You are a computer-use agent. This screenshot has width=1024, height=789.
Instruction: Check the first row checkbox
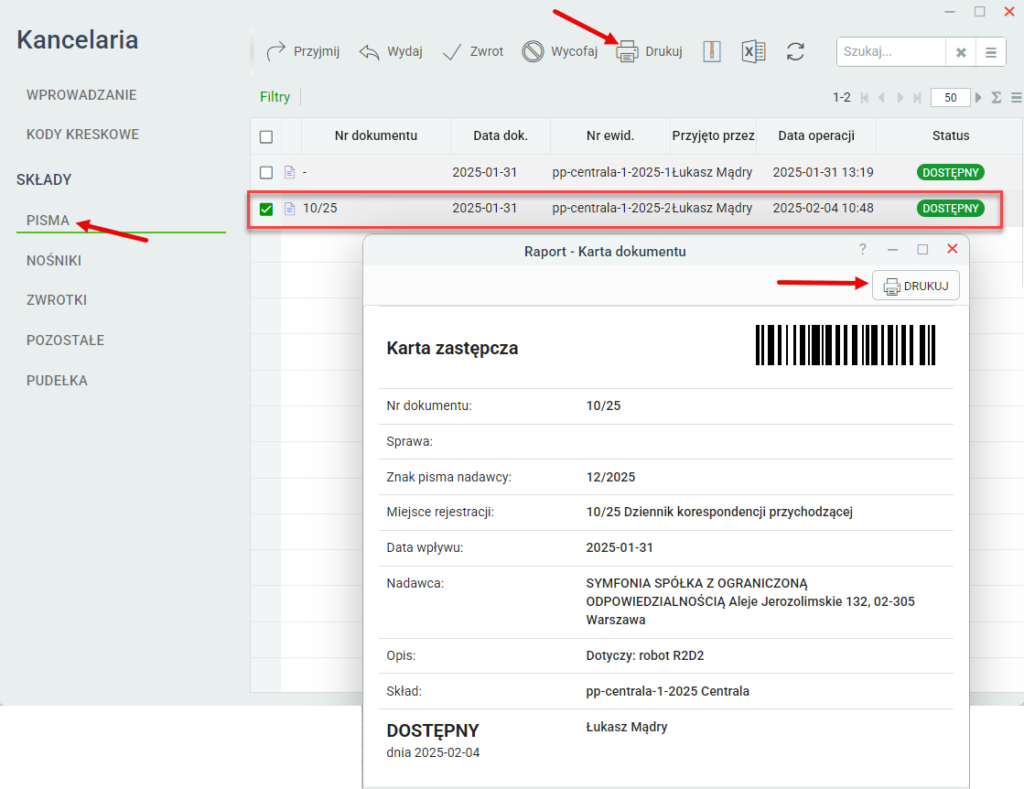(266, 172)
